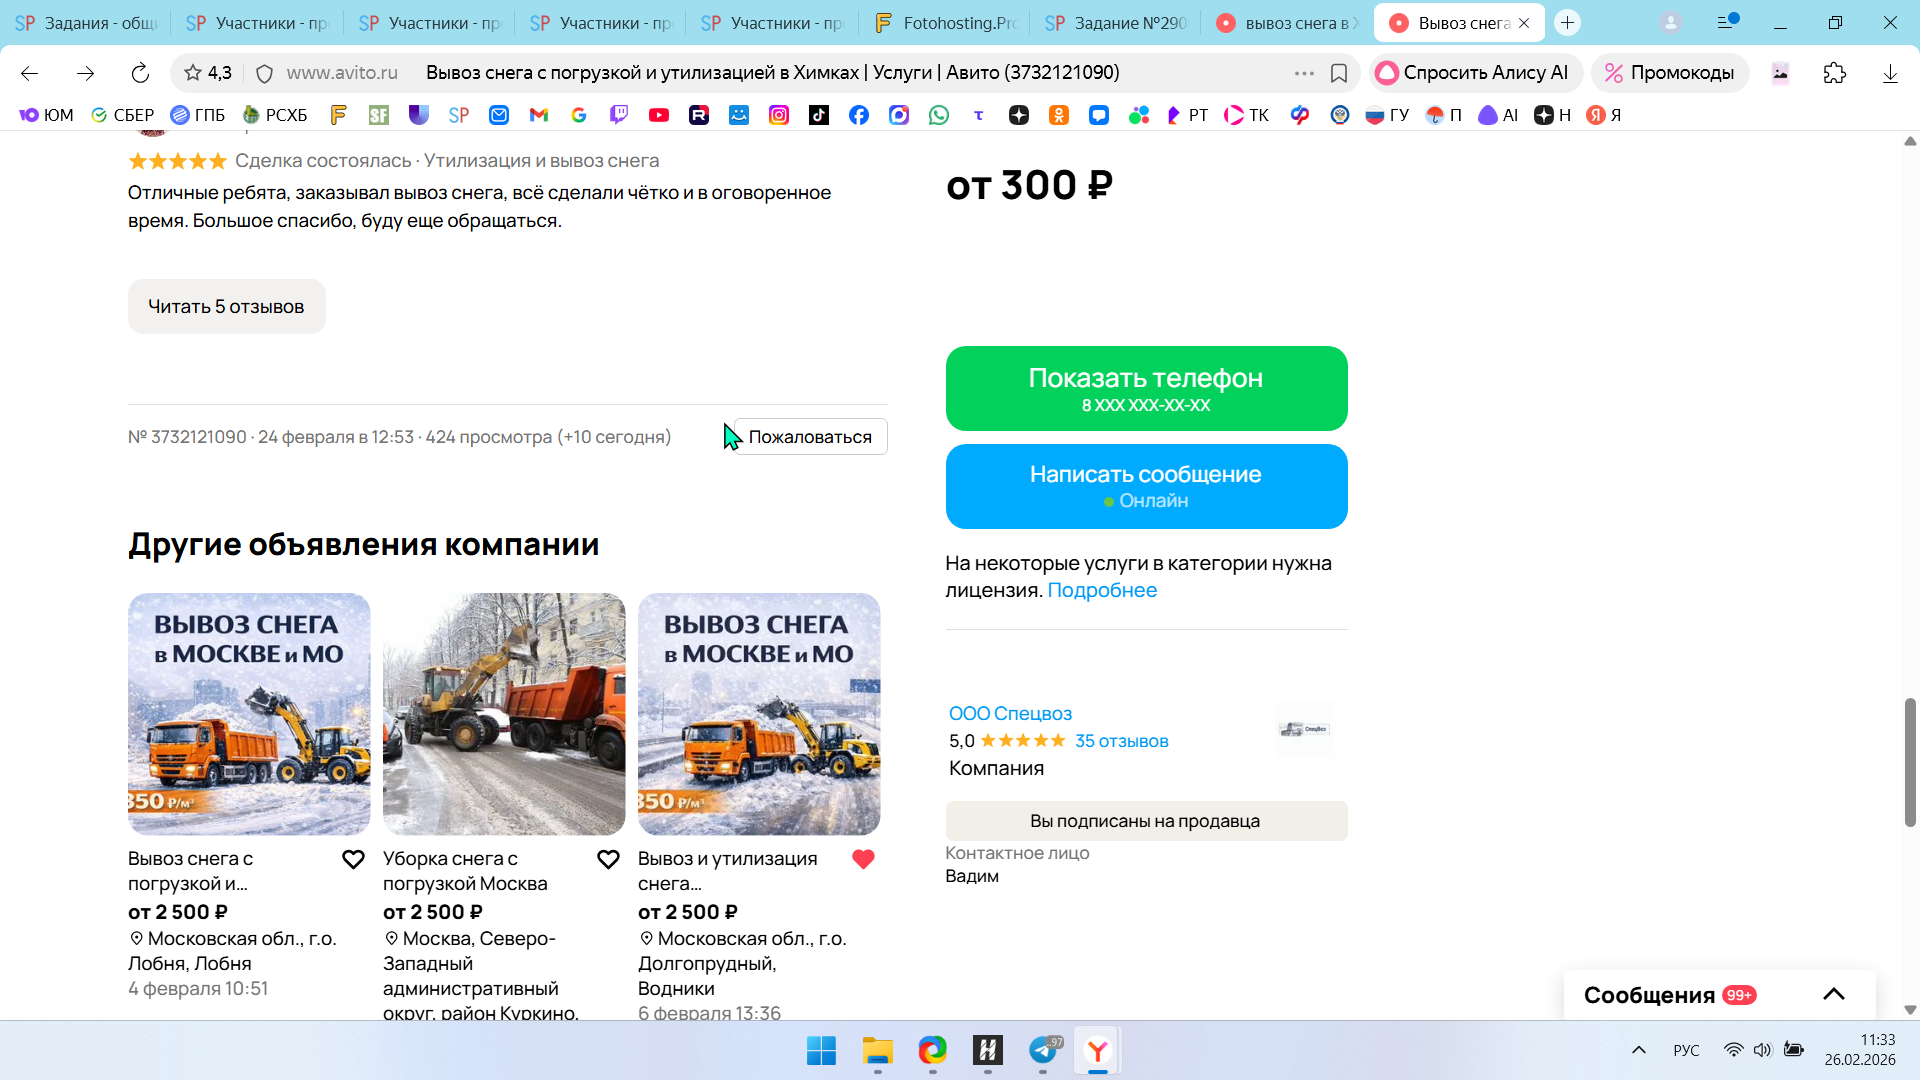Click the bookmark icon in address bar
This screenshot has width=1920, height=1080.
point(1339,73)
